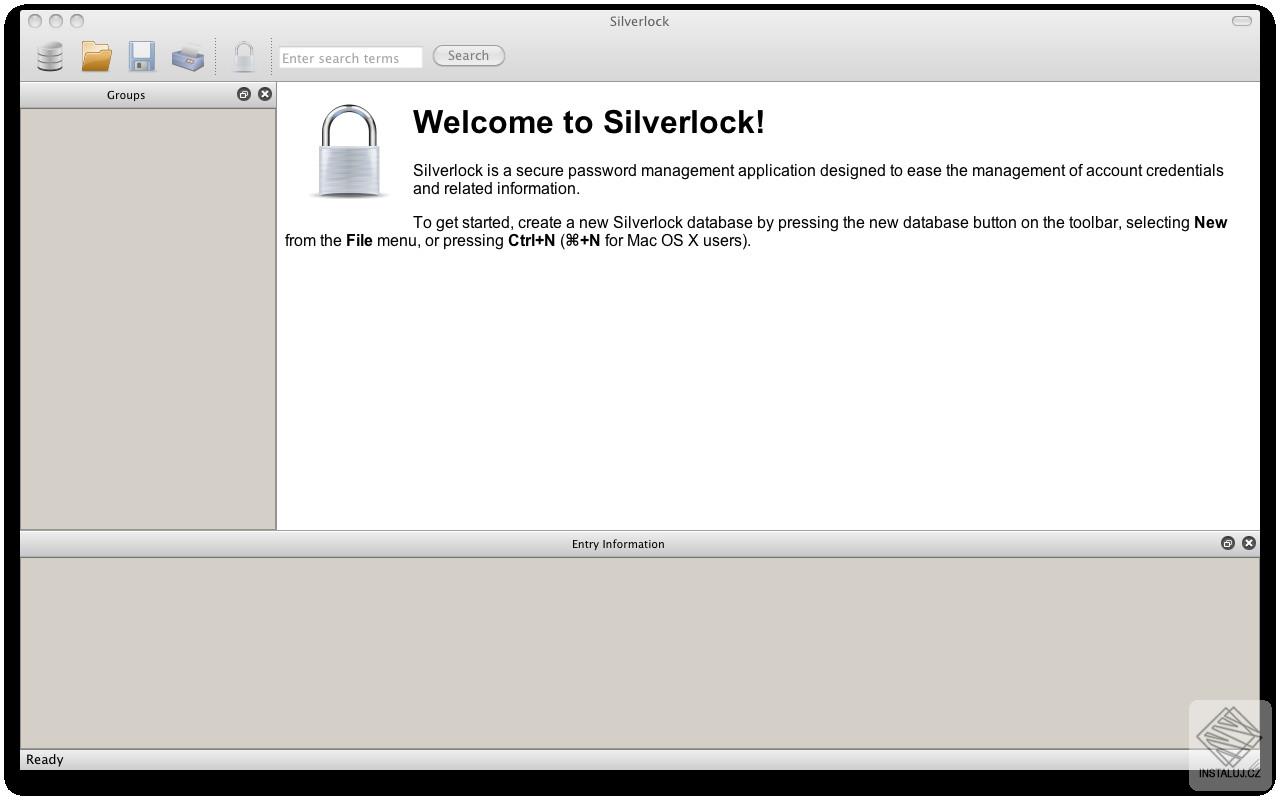1280x800 pixels.
Task: Minimize the Silverlock window
Action: tap(56, 21)
